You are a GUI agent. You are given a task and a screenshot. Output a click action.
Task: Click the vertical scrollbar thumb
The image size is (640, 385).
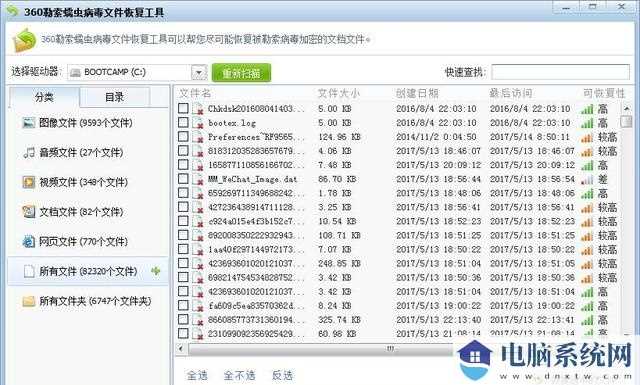pos(626,122)
